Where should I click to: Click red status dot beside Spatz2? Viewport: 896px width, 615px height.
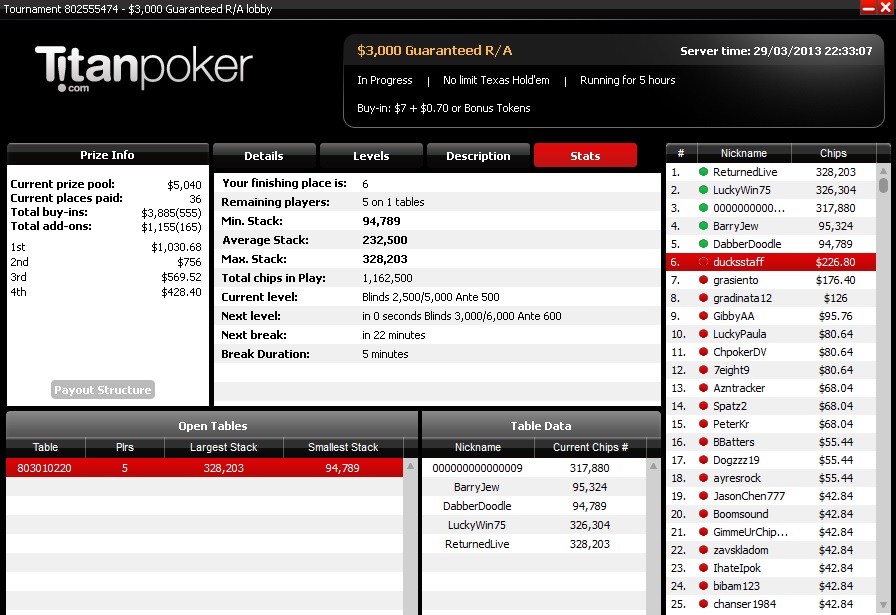(x=703, y=406)
